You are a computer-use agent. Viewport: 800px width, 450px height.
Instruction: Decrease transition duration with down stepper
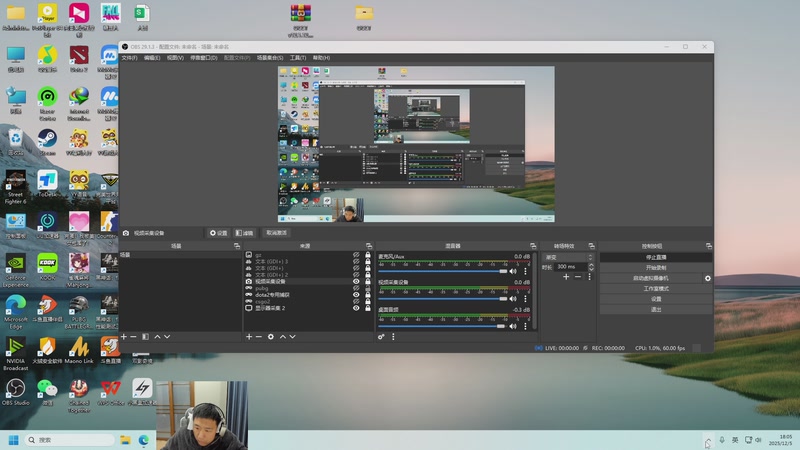[x=591, y=269]
